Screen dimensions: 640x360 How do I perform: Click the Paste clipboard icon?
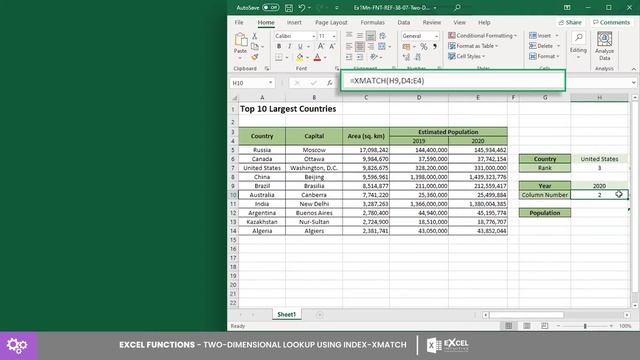[240, 40]
